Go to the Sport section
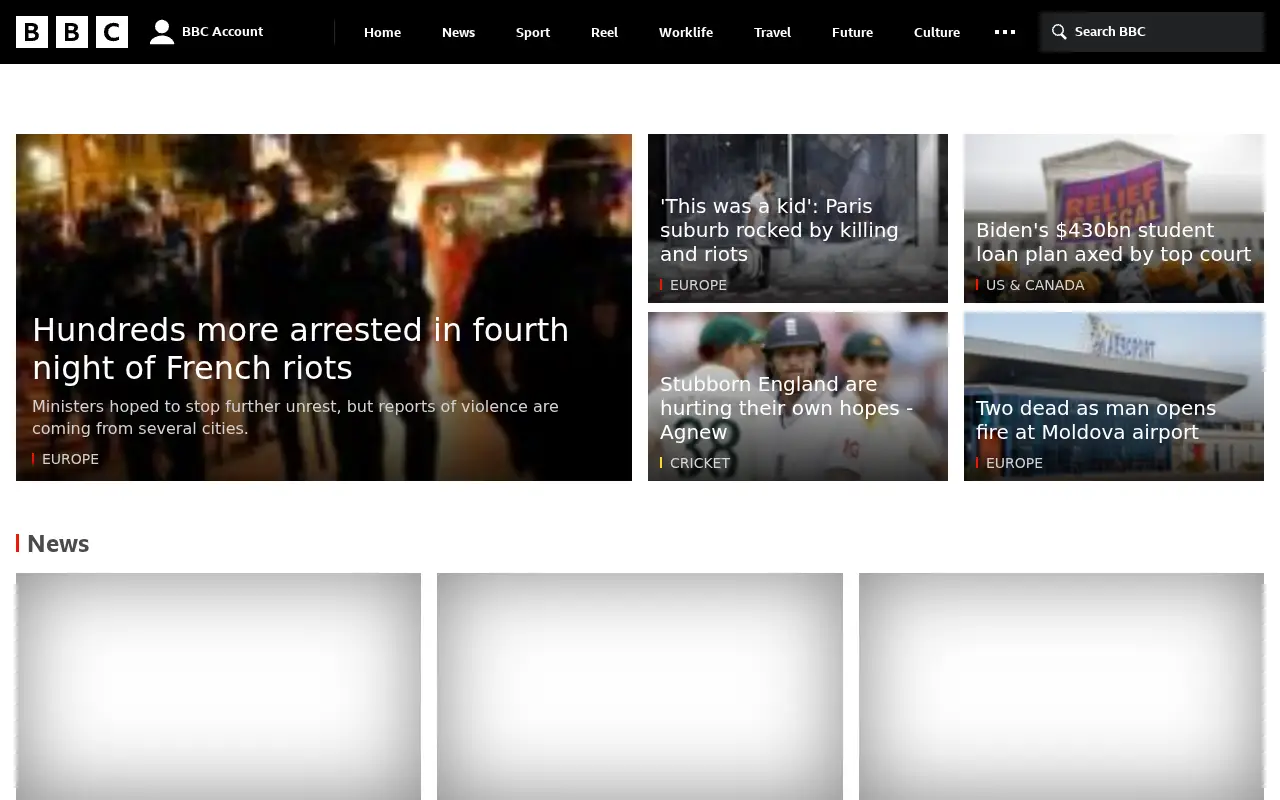Screen dimensions: 1280x800 (533, 32)
